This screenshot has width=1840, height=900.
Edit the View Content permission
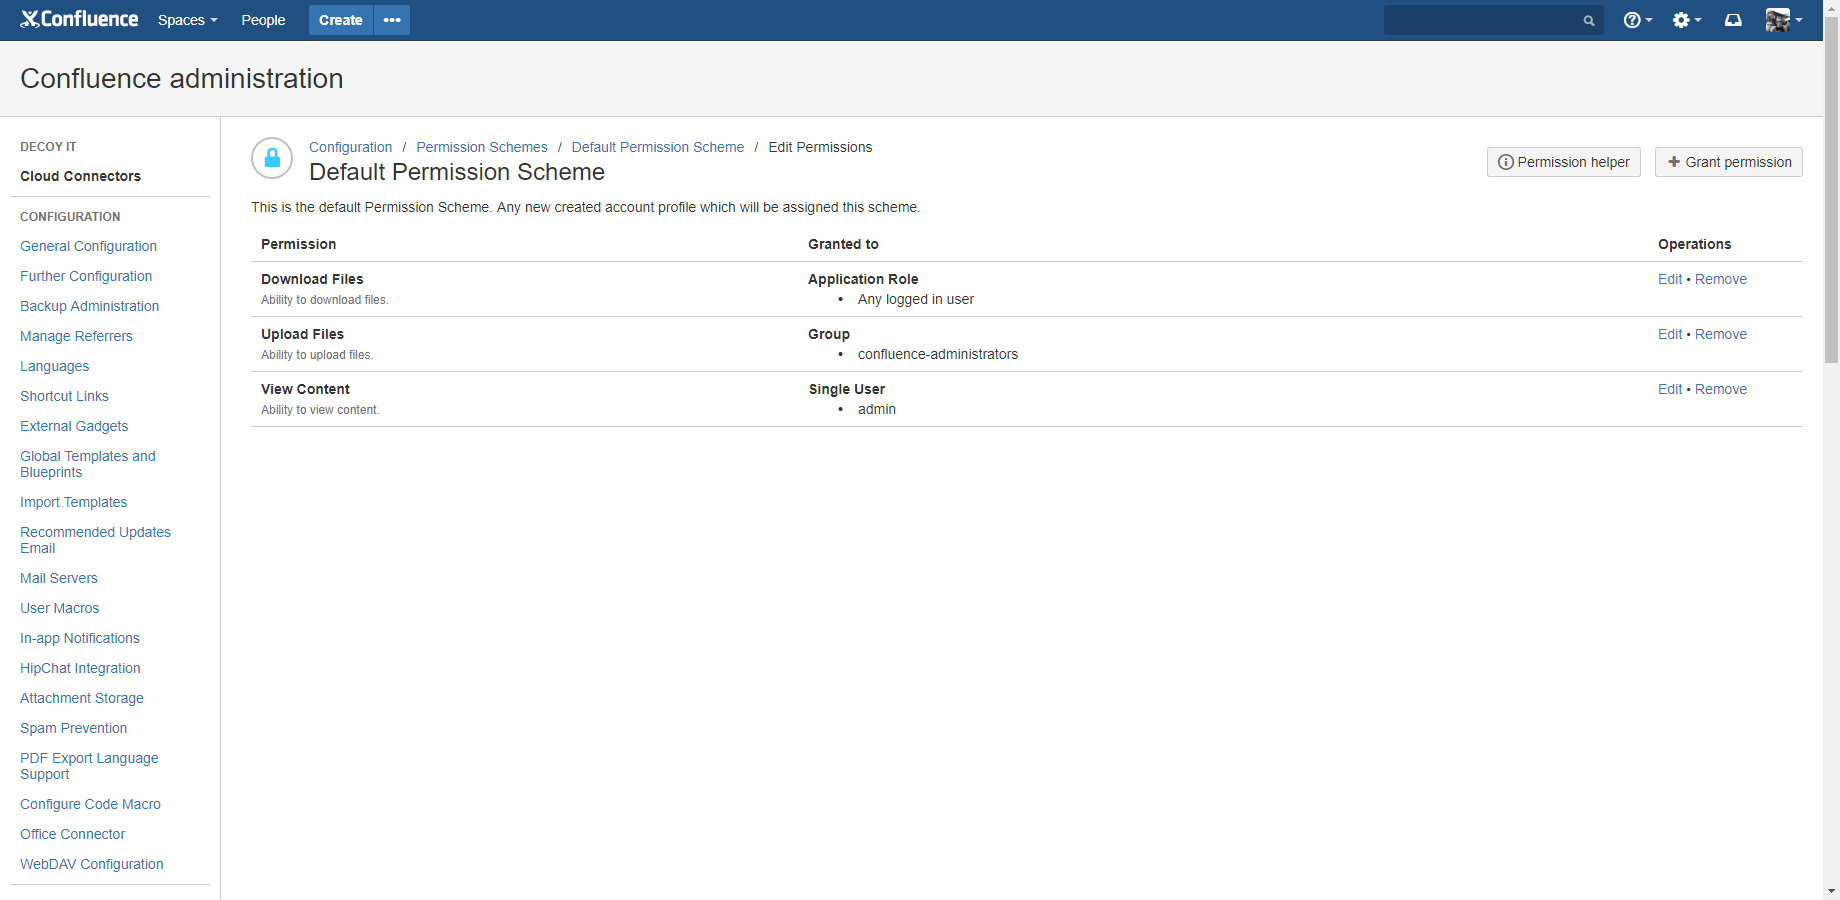pyautogui.click(x=1669, y=389)
